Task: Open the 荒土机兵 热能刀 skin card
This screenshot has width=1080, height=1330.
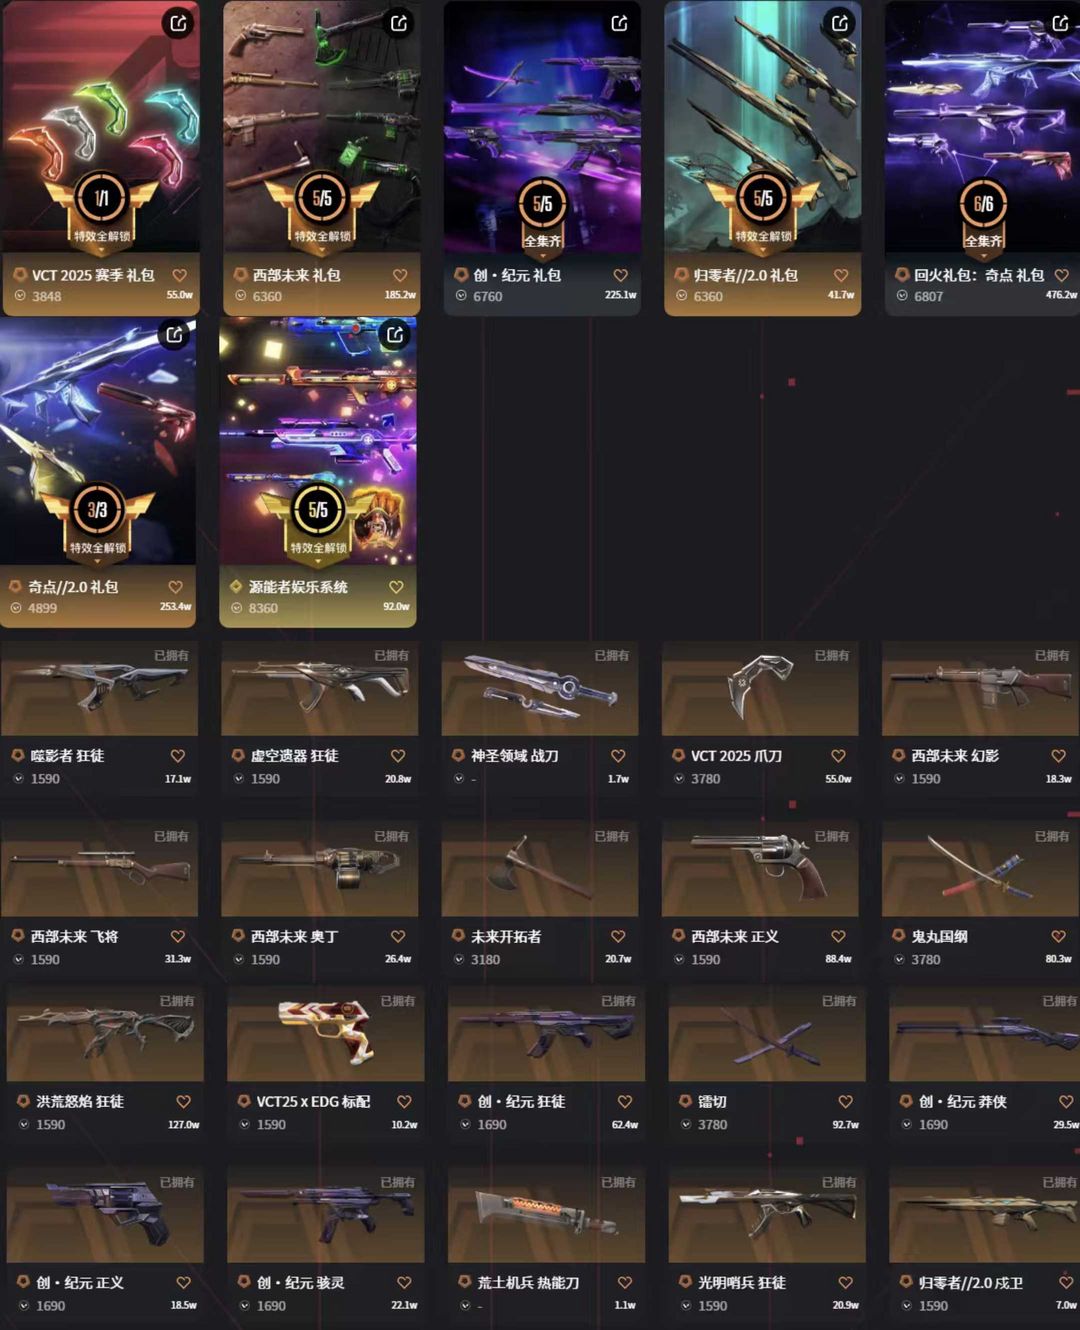Action: tap(546, 1242)
